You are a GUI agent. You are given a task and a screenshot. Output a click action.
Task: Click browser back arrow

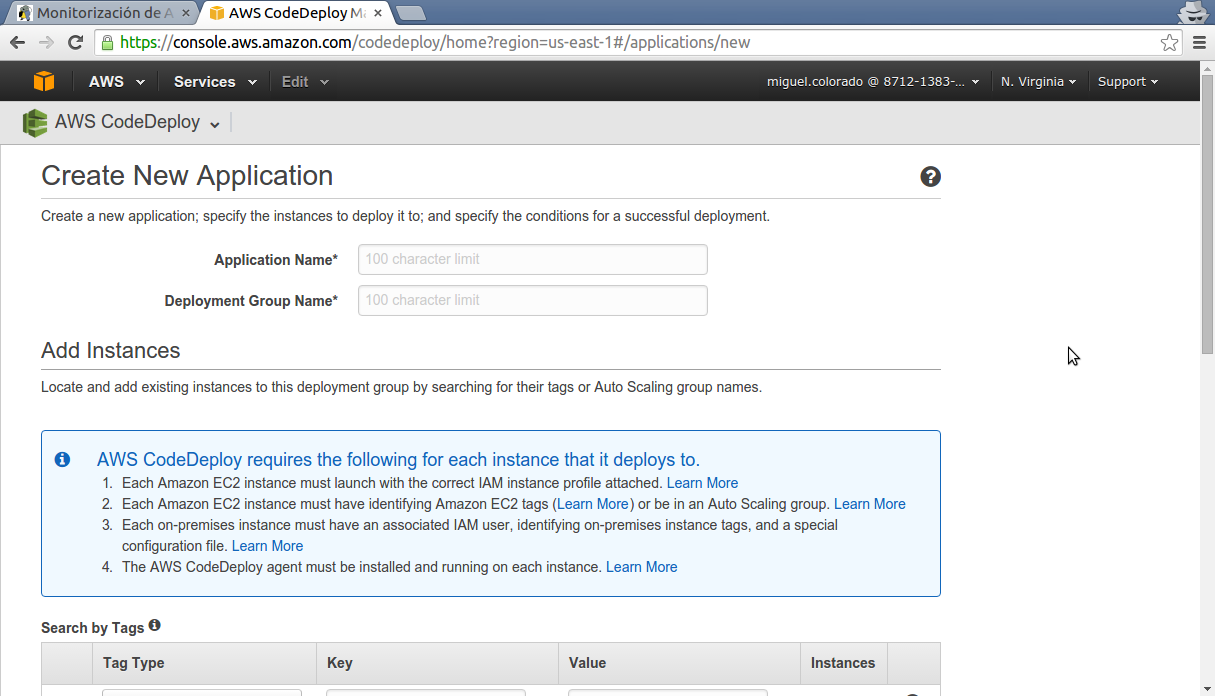point(17,42)
